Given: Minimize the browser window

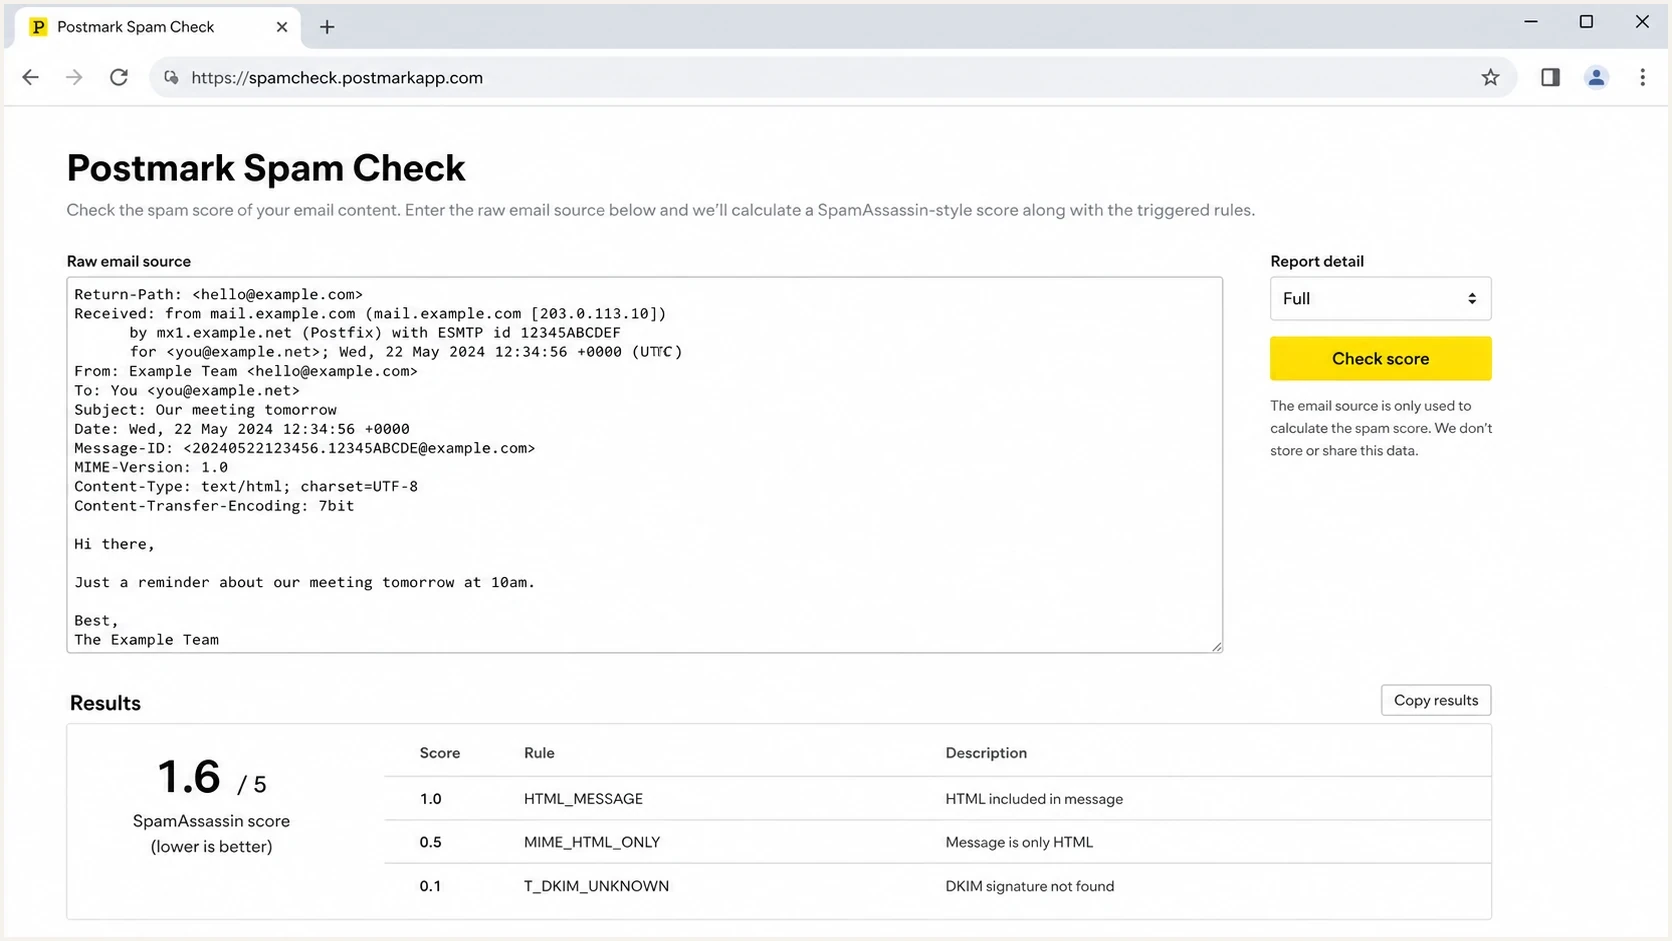Looking at the screenshot, I should pyautogui.click(x=1530, y=21).
